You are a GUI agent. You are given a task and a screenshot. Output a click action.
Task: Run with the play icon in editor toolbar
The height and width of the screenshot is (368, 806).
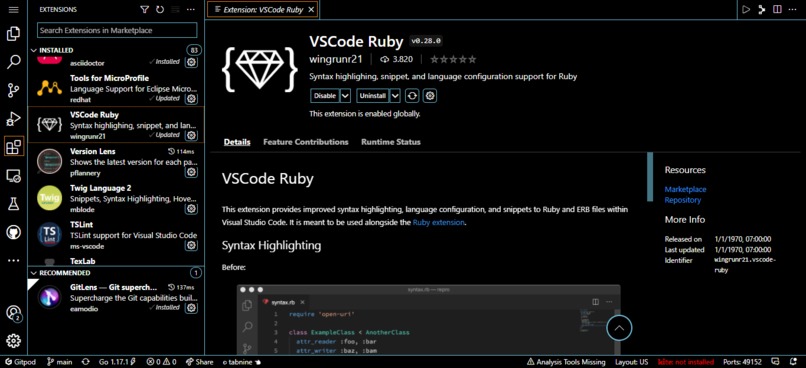point(746,9)
